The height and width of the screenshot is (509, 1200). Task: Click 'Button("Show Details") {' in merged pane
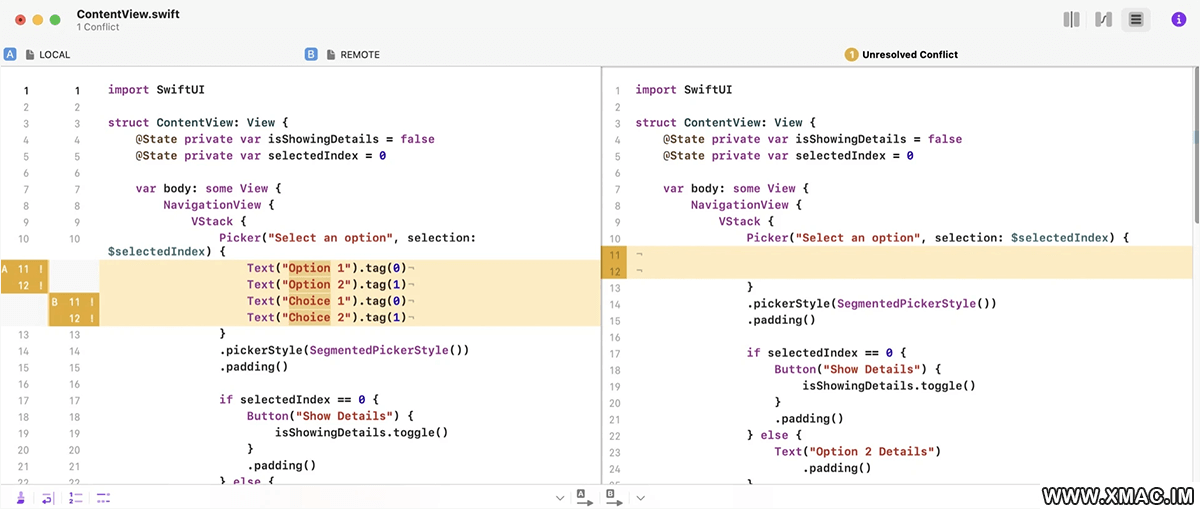click(x=858, y=369)
